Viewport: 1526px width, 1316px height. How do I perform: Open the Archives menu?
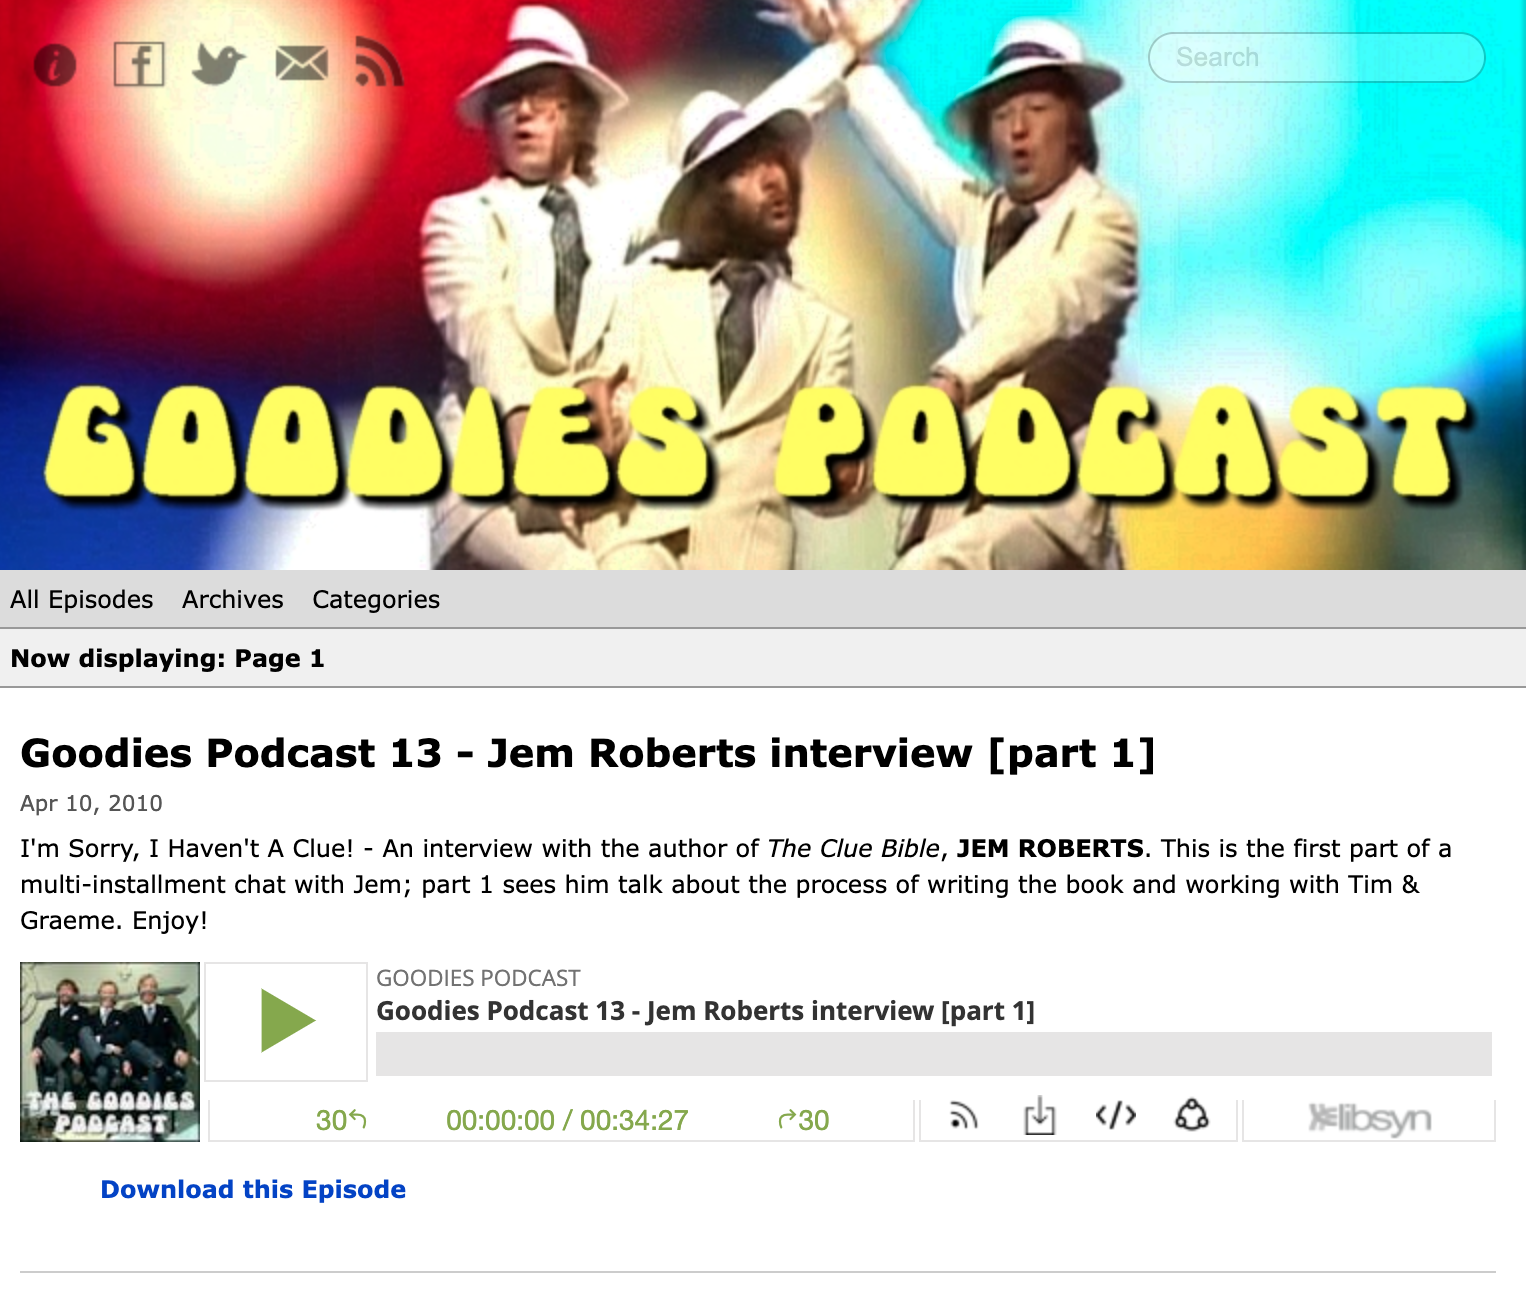point(233,600)
